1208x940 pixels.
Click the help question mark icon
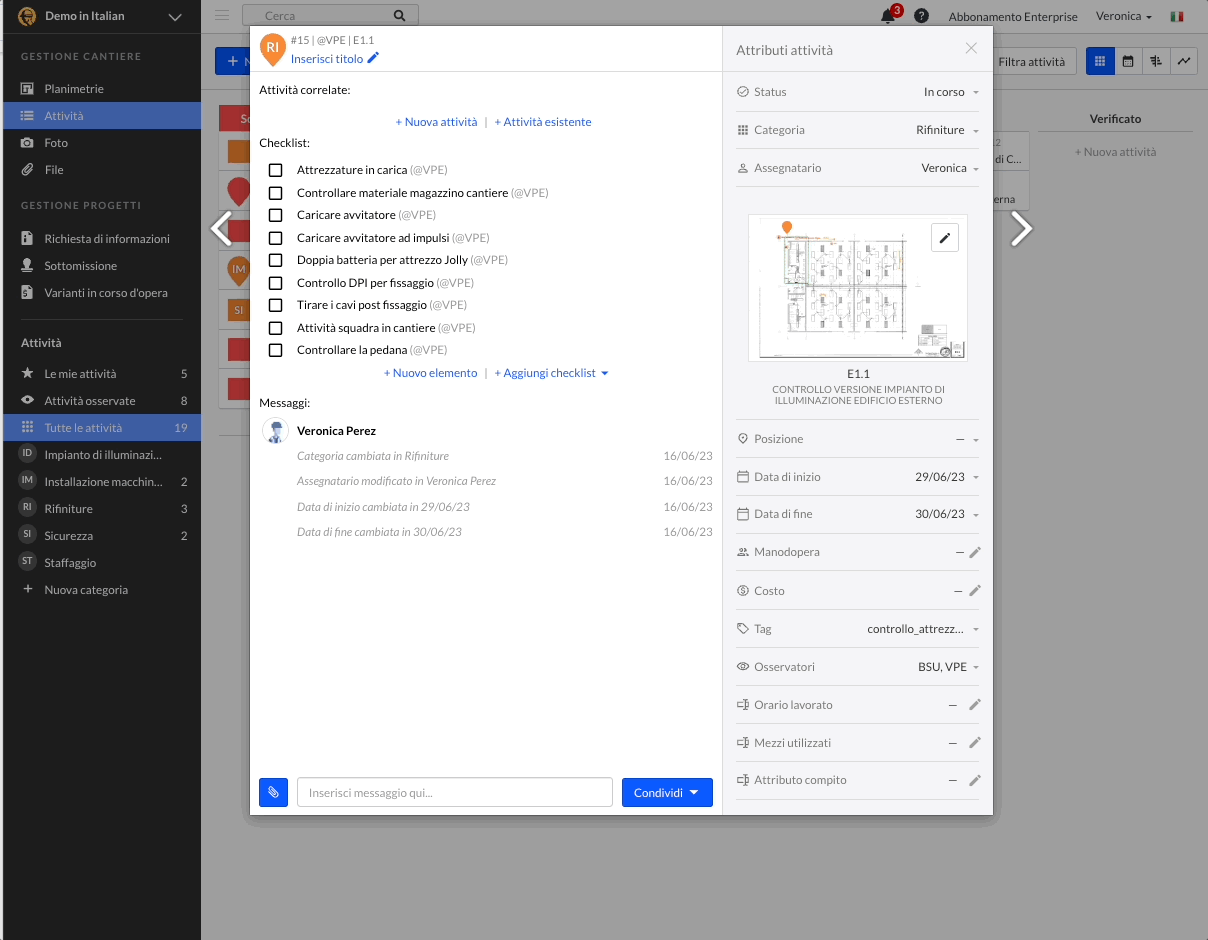click(921, 16)
